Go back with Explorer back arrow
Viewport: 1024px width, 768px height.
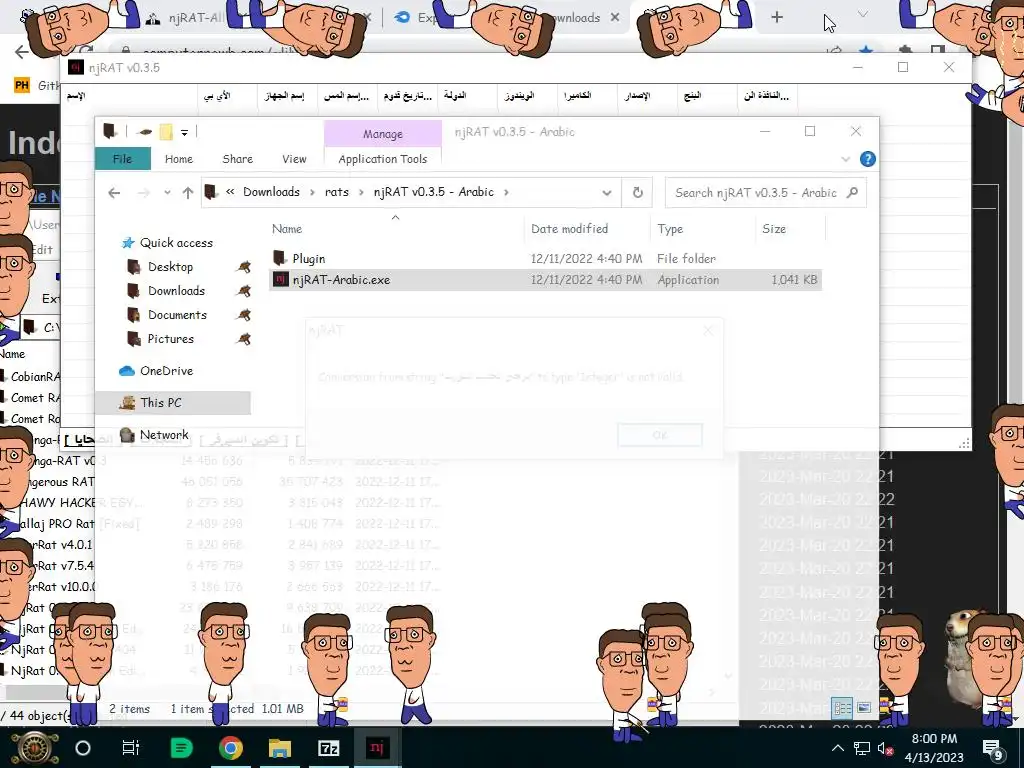coord(114,193)
